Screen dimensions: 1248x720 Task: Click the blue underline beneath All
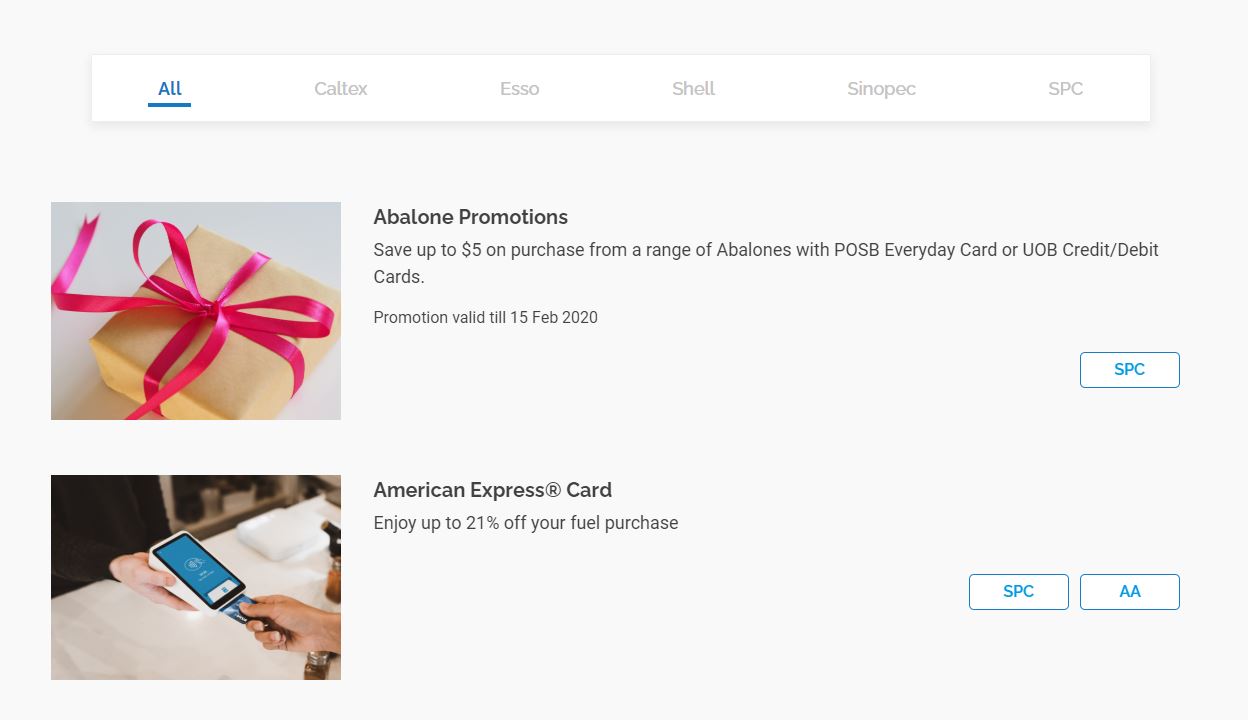pos(169,104)
